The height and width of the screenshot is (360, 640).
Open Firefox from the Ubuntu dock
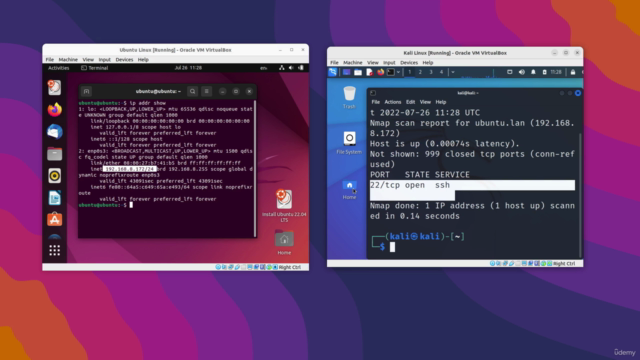(x=55, y=109)
